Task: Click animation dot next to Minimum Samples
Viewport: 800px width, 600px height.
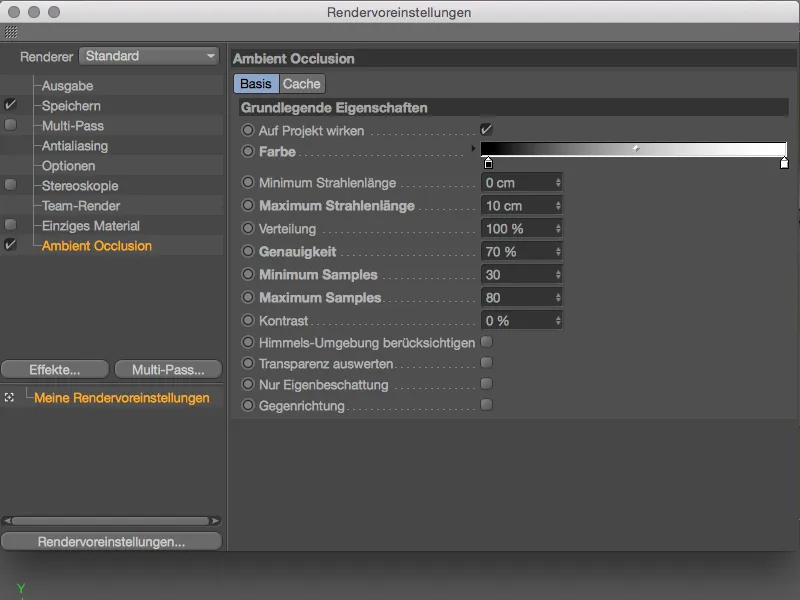Action: coord(247,274)
